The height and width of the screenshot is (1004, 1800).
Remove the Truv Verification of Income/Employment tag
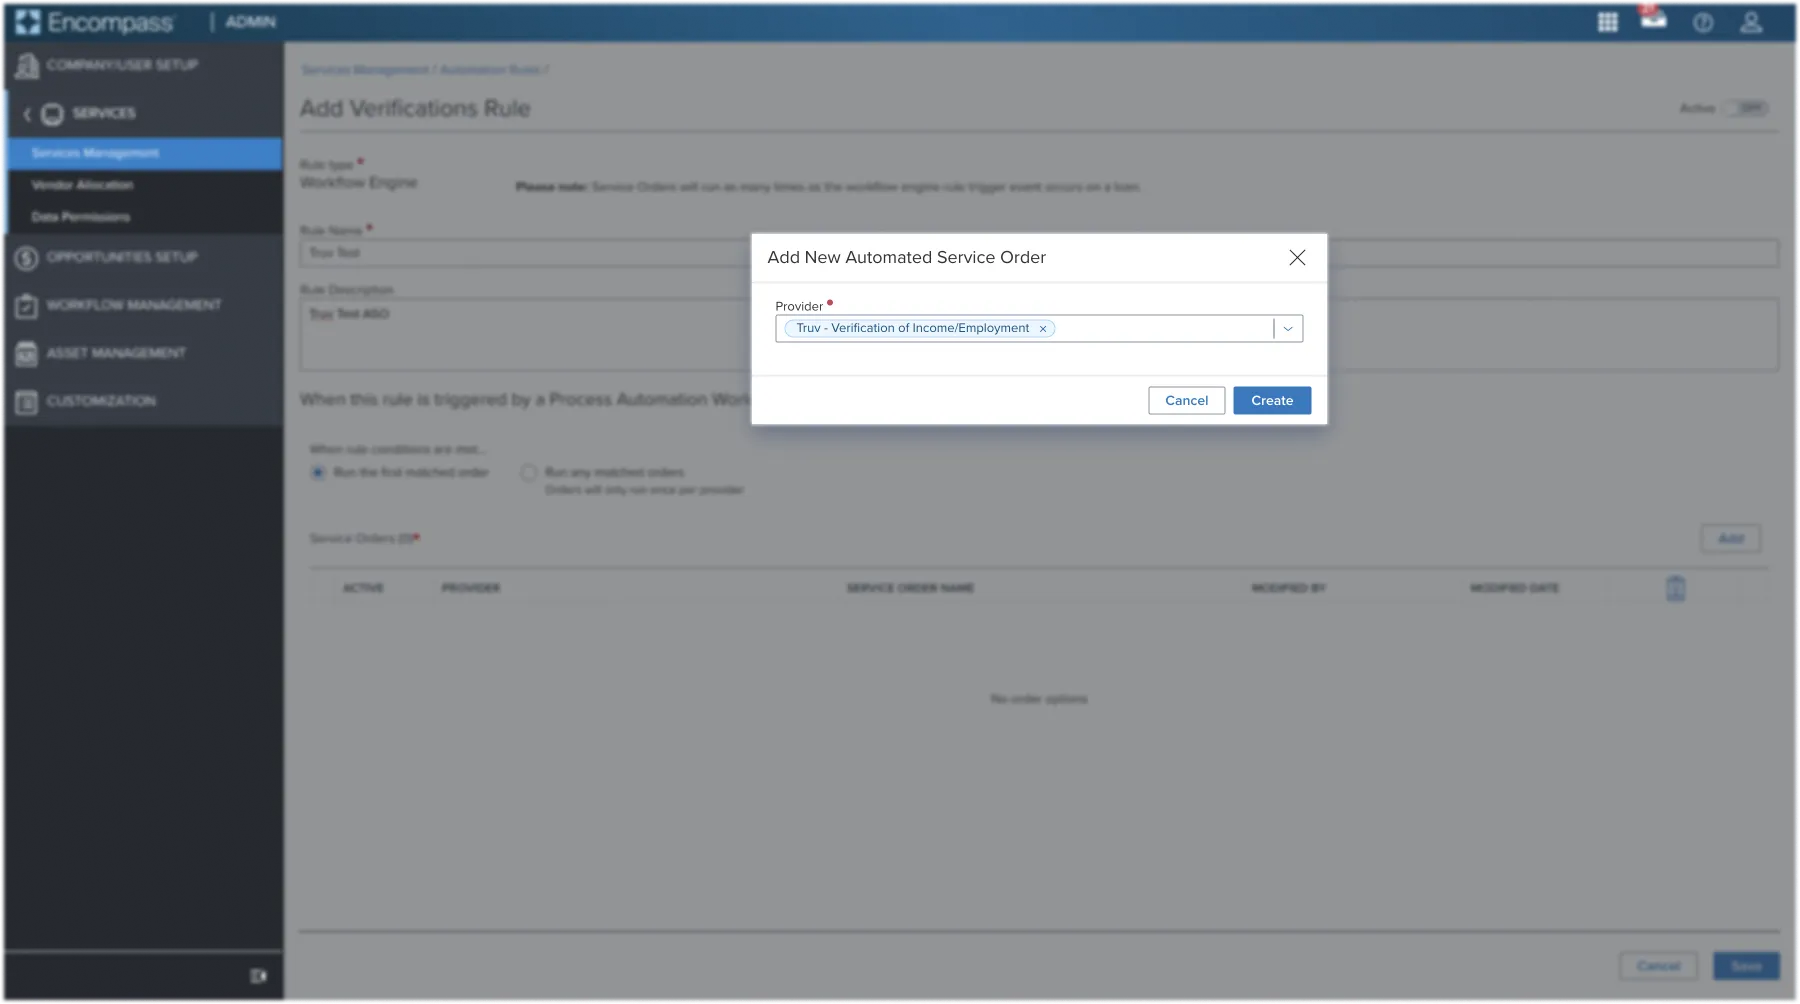click(x=1043, y=328)
